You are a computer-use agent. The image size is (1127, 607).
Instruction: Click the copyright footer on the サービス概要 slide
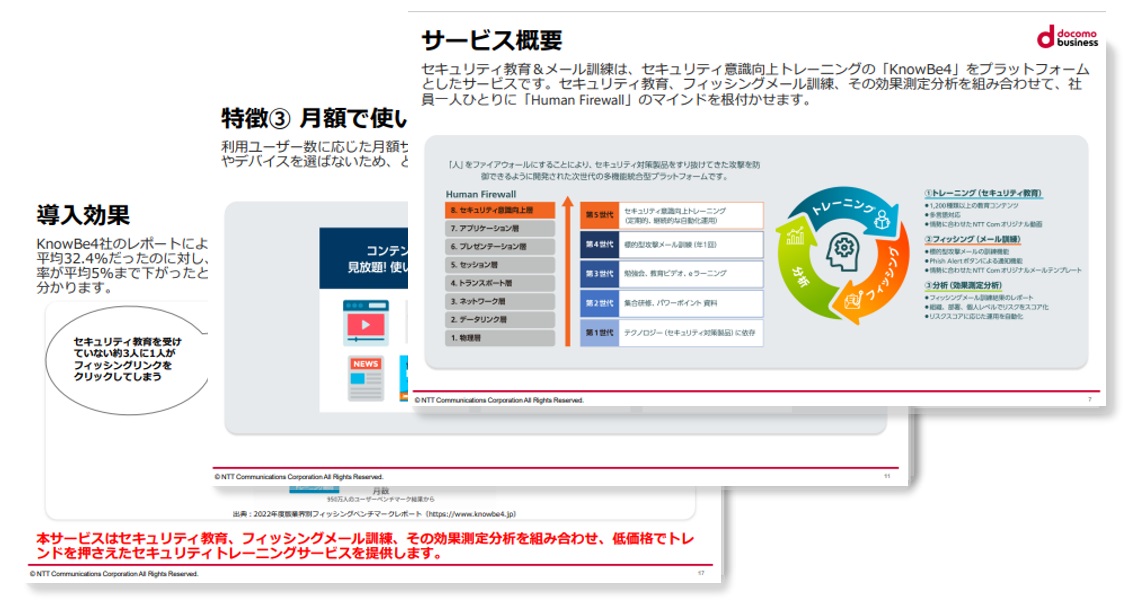[x=499, y=400]
